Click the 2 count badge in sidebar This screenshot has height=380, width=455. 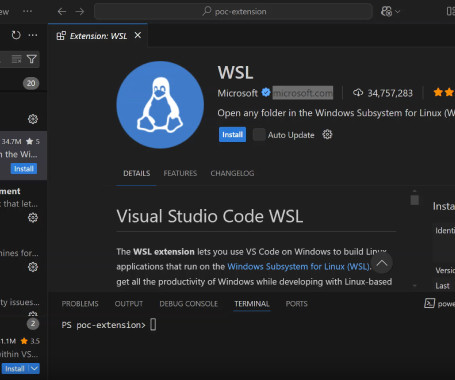point(33,324)
